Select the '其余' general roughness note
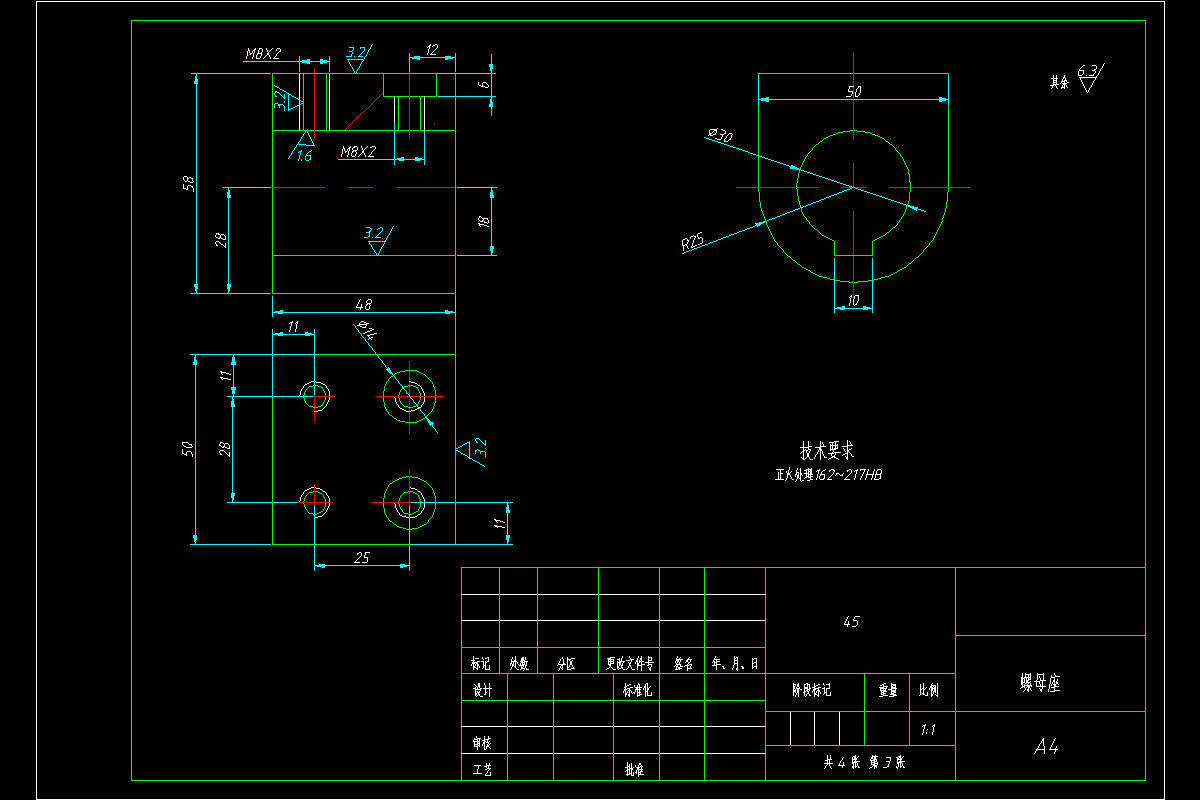 pos(1059,83)
